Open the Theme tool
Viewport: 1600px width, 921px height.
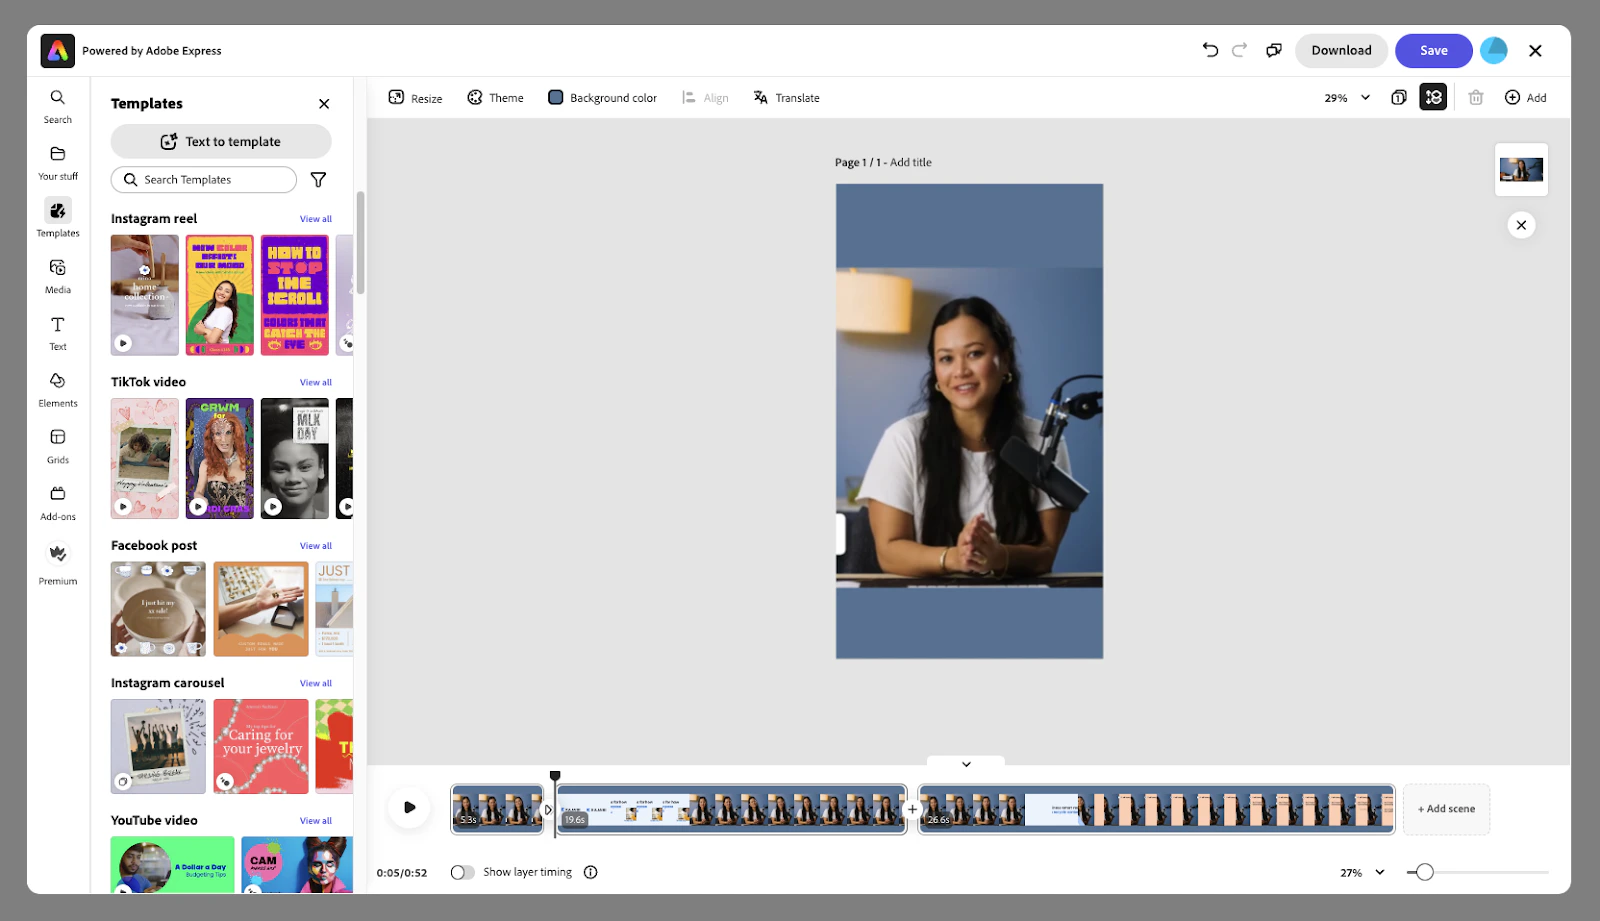point(495,97)
